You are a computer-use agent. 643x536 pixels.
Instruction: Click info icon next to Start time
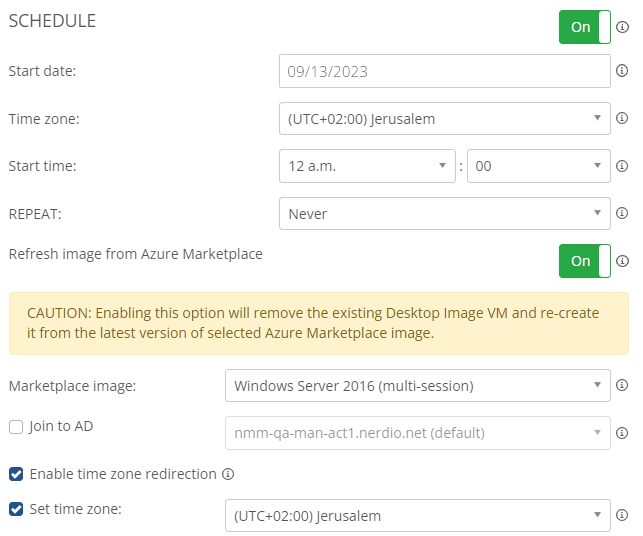[622, 166]
